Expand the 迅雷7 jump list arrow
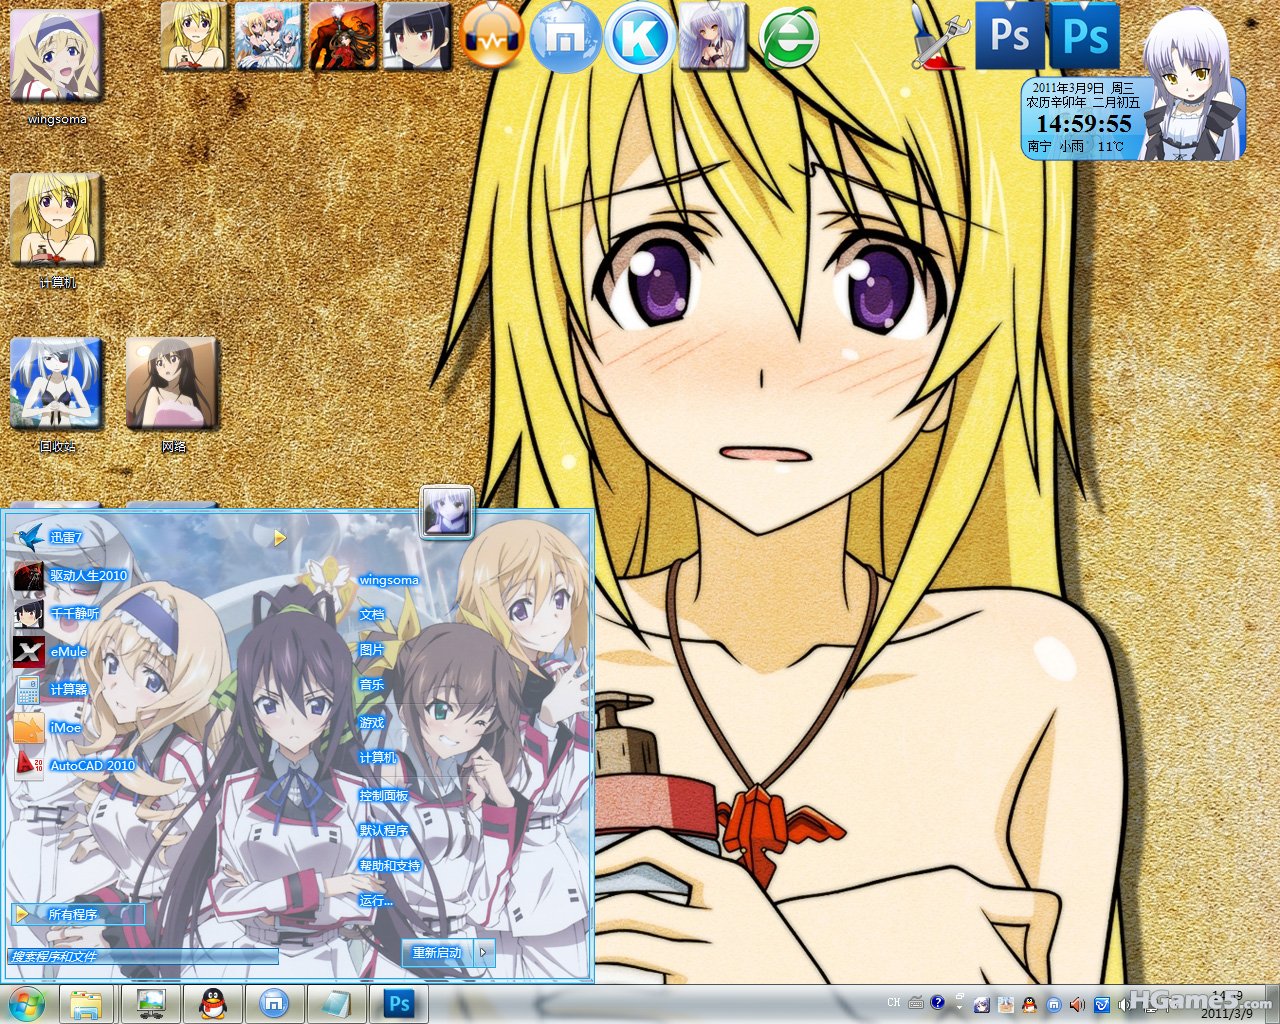The image size is (1280, 1024). [x=280, y=538]
